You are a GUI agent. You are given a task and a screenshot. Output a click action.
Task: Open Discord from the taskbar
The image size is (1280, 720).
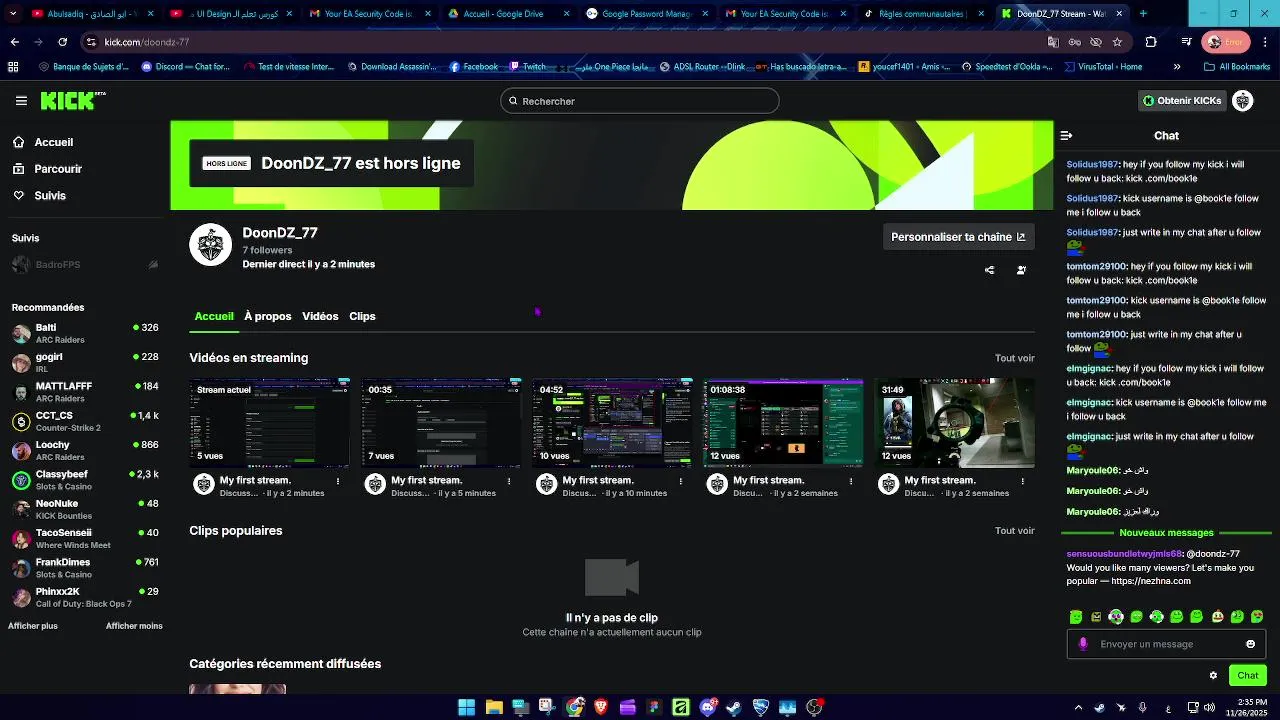pos(709,707)
